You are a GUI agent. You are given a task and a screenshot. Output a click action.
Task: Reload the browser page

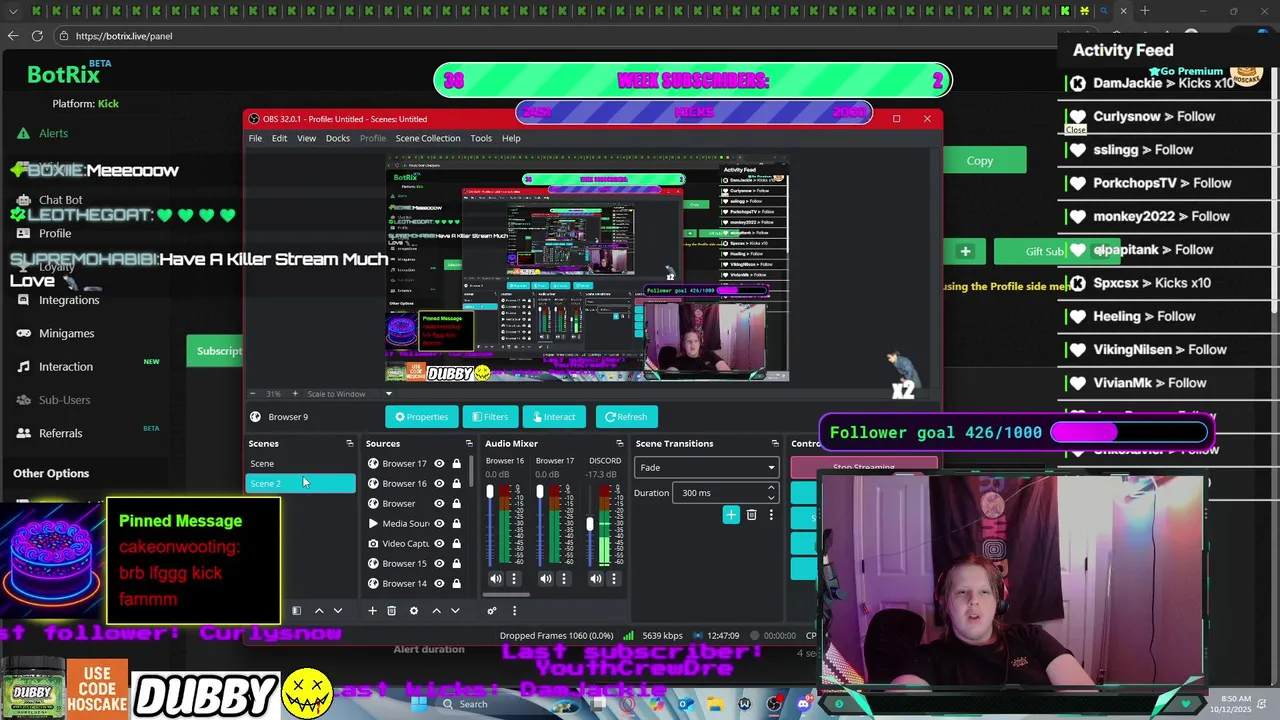coord(37,36)
